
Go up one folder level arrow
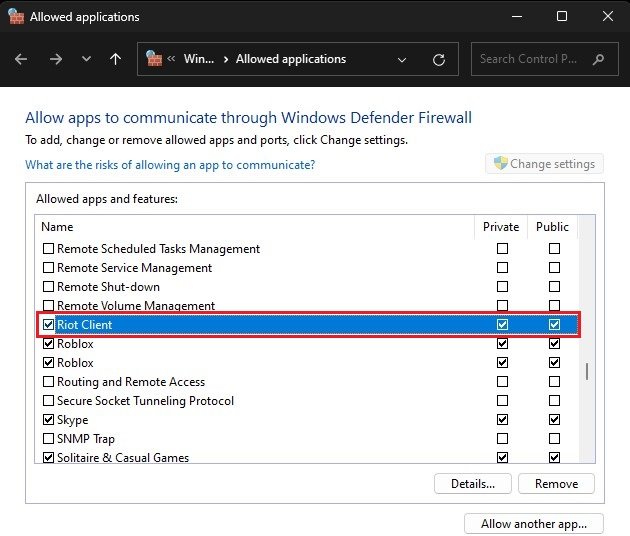(x=115, y=59)
